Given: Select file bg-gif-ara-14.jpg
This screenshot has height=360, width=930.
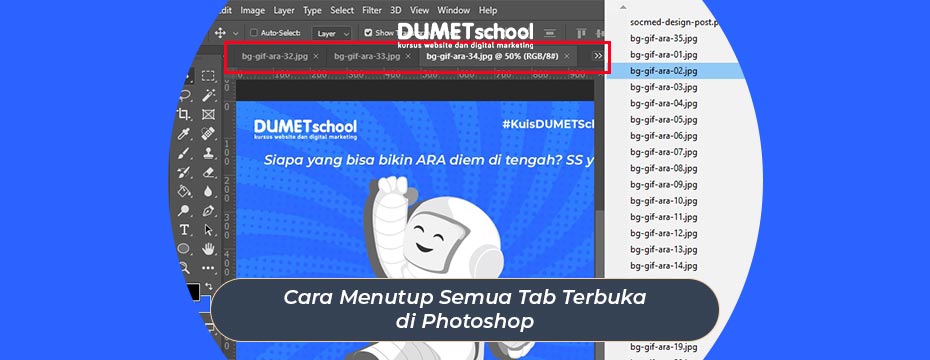Looking at the screenshot, I should click(x=664, y=265).
